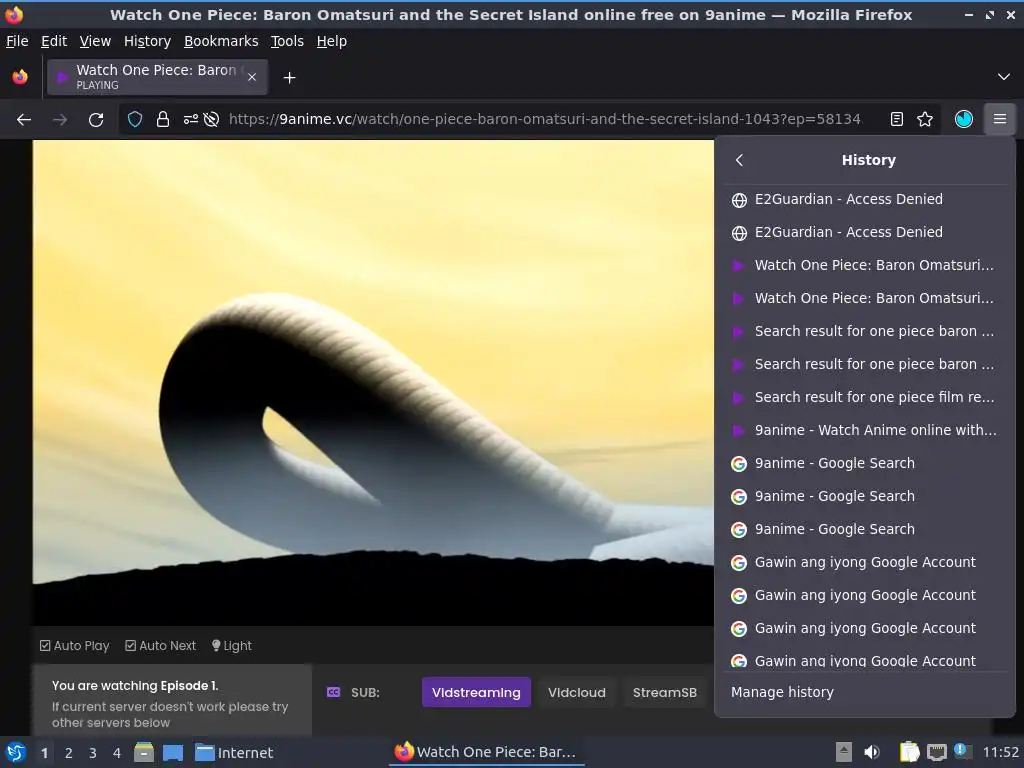Open the clipboard tray icon
The width and height of the screenshot is (1024, 768).
click(x=909, y=752)
